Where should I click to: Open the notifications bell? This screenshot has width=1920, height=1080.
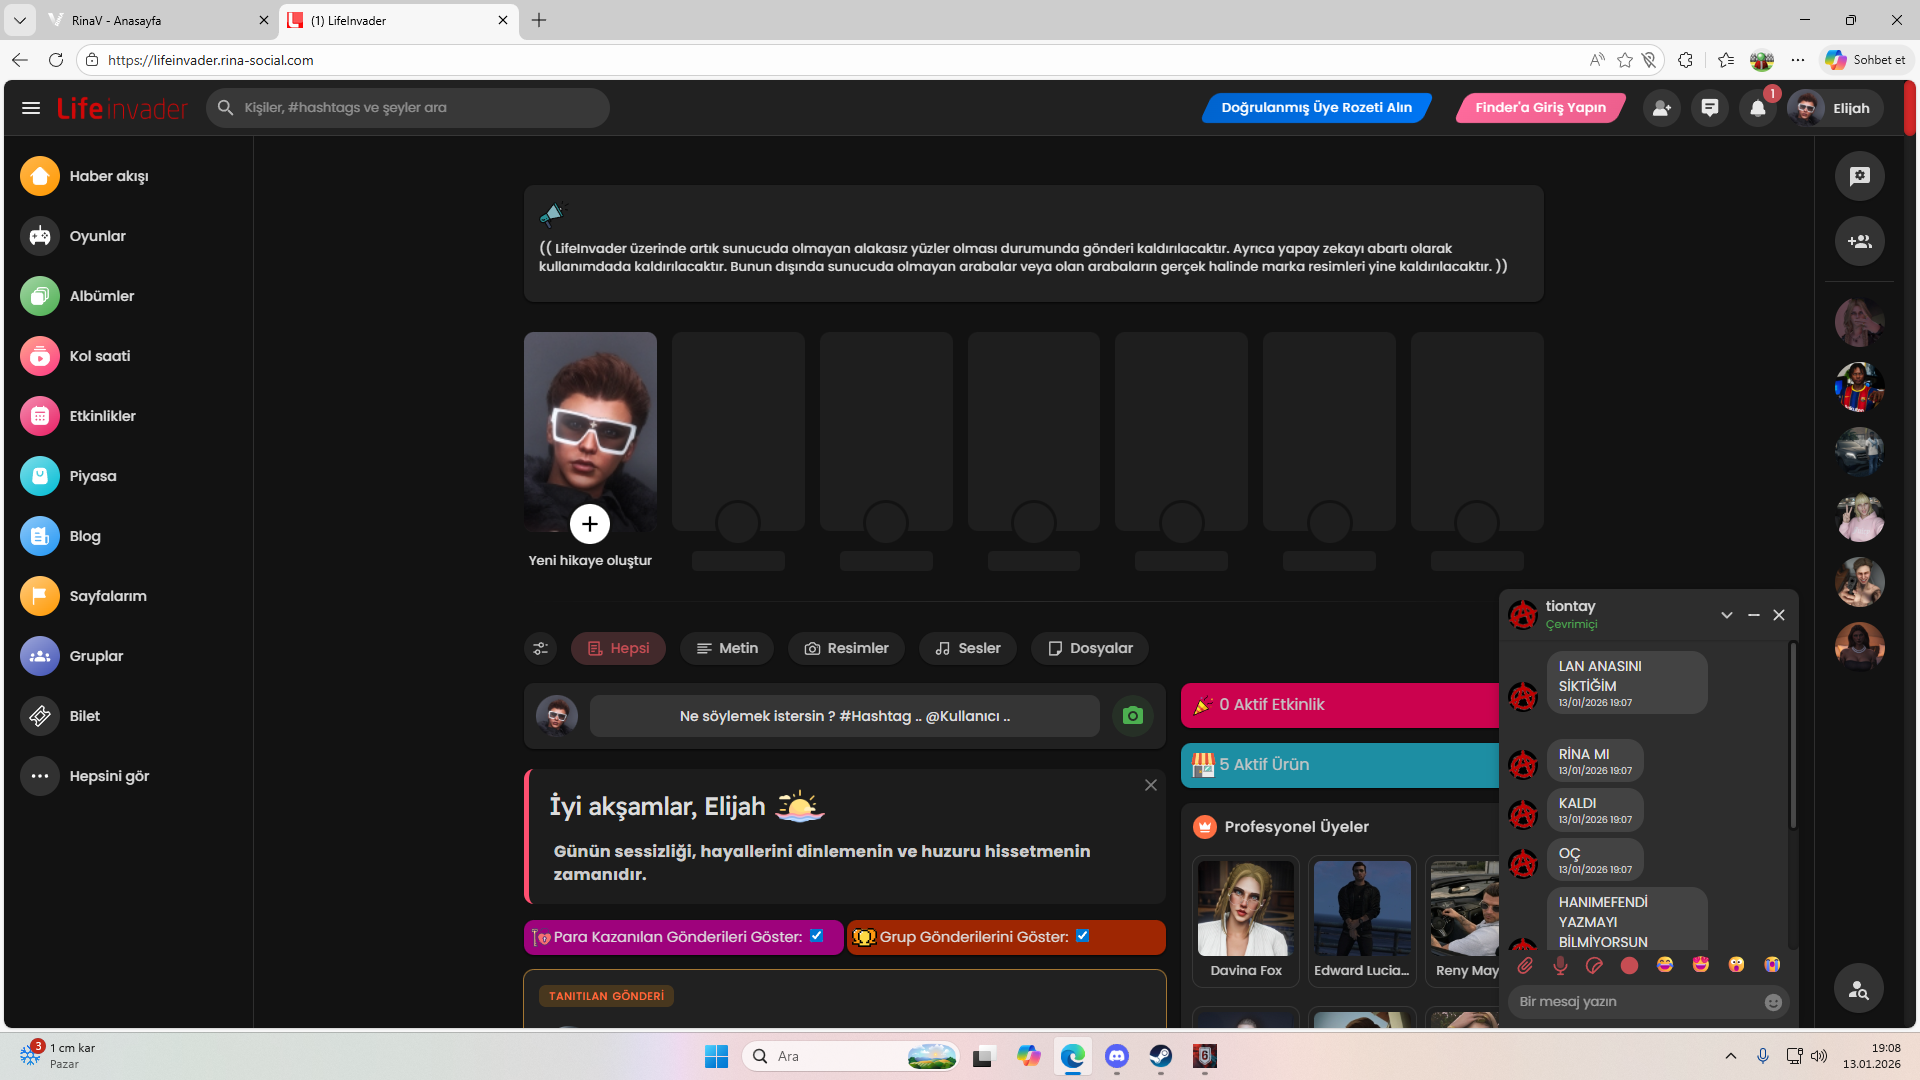[x=1758, y=108]
